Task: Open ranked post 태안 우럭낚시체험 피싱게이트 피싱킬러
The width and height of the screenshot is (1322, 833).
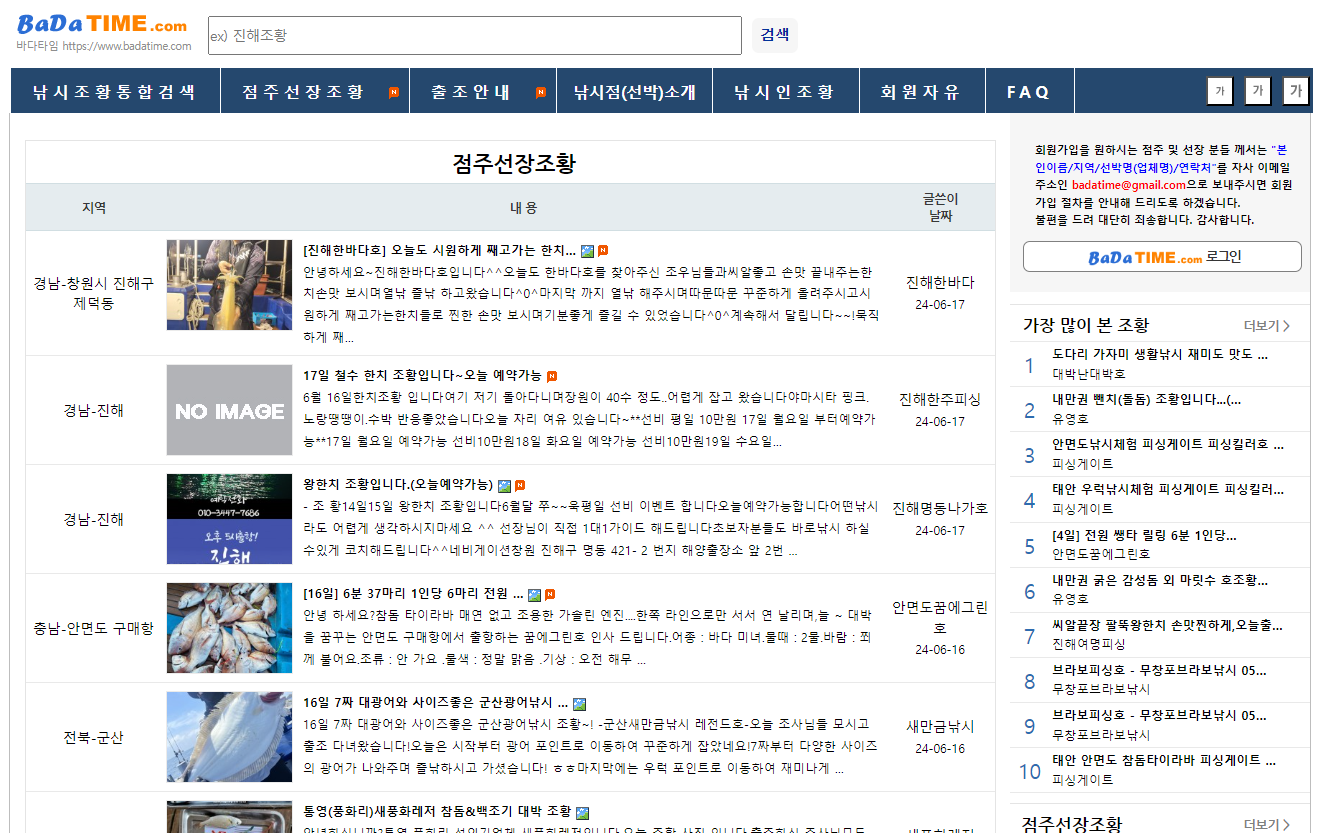Action: [1168, 489]
